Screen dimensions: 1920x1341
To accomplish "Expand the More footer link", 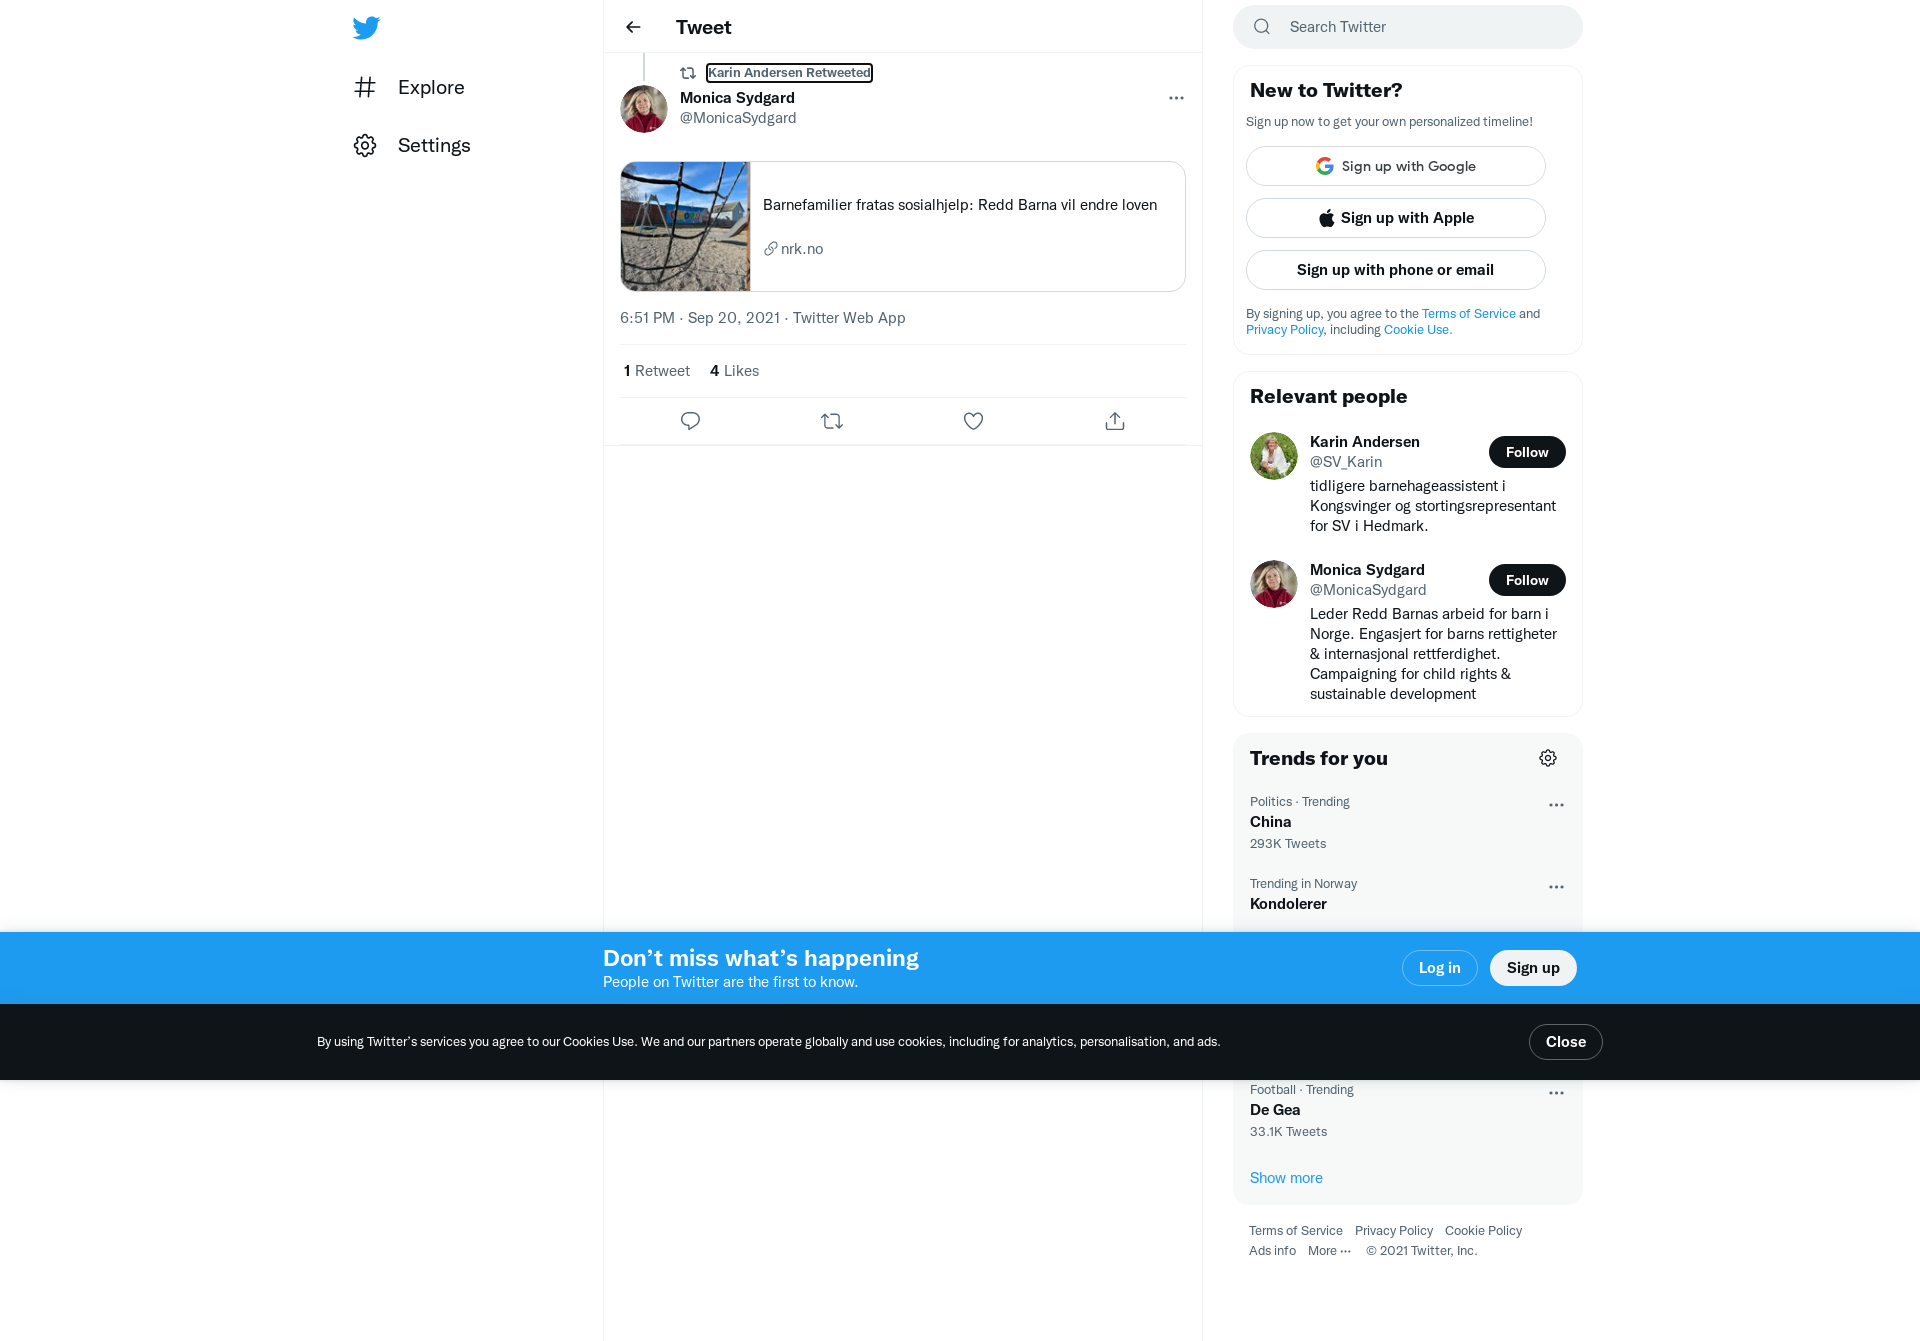I will click(x=1329, y=1251).
